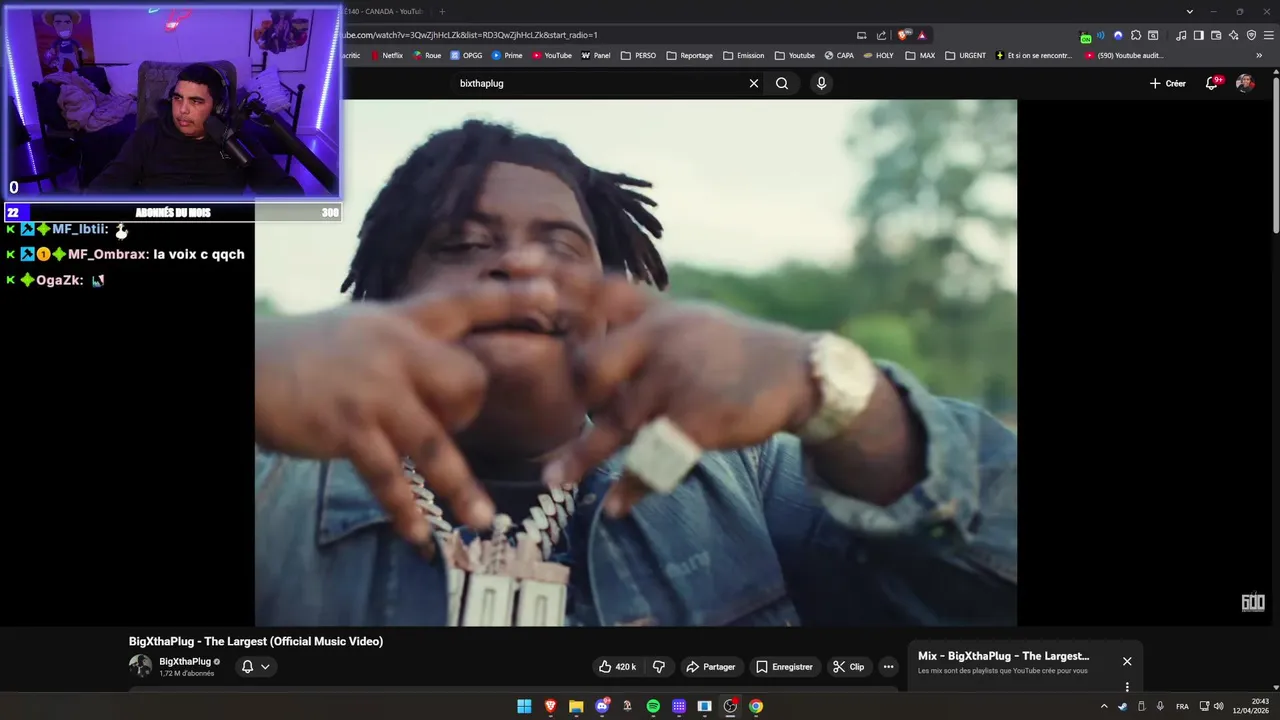The width and height of the screenshot is (1280, 720).
Task: Expand the hidden bookmarks overflow chevron
Action: pos(1259,56)
